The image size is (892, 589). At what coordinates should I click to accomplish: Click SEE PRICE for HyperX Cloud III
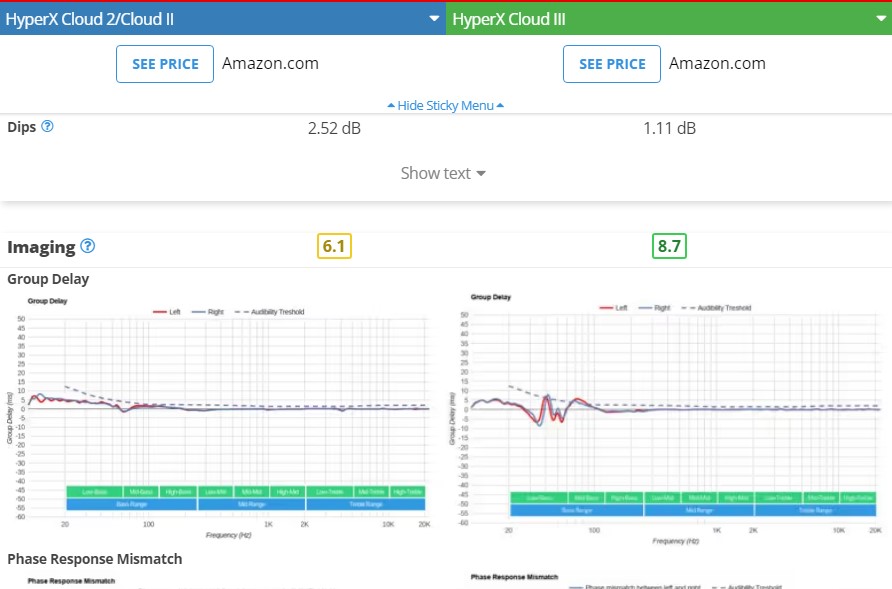(612, 64)
